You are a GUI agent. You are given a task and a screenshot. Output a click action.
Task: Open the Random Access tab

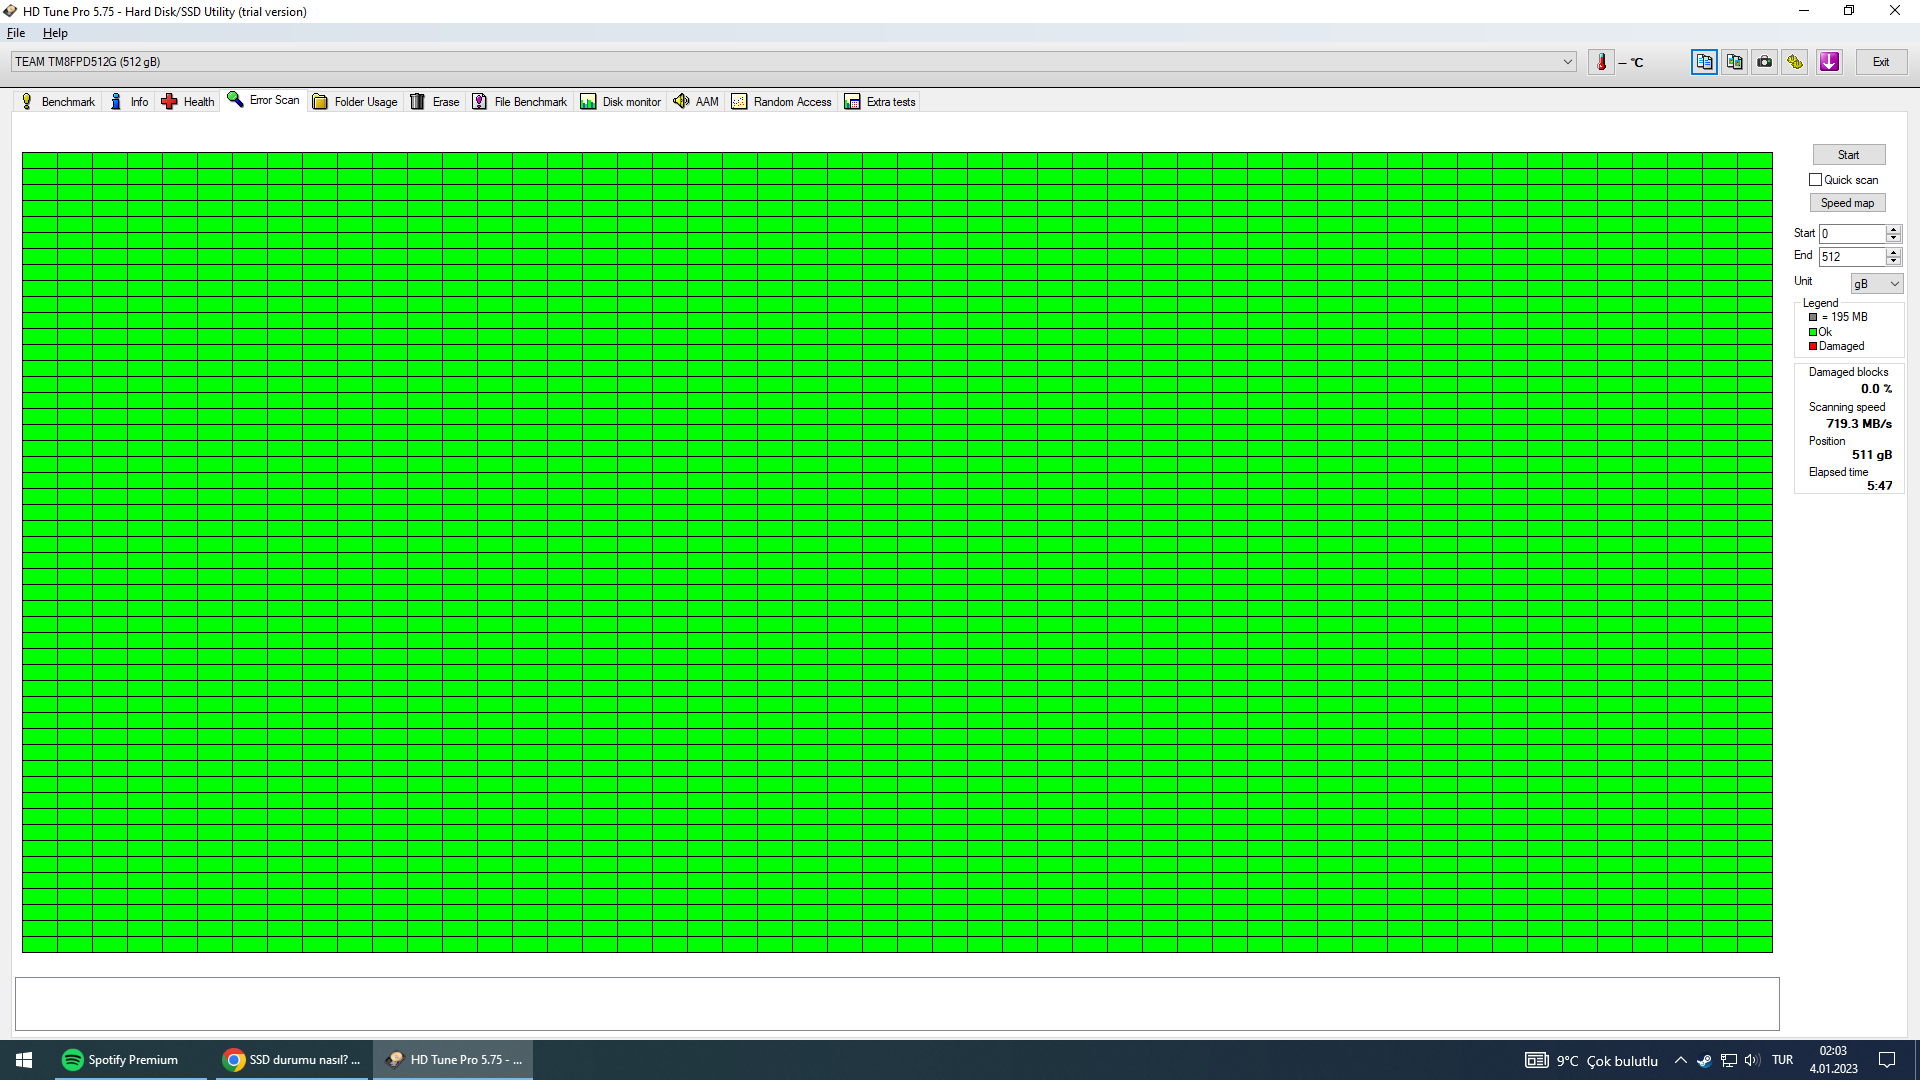click(x=781, y=102)
